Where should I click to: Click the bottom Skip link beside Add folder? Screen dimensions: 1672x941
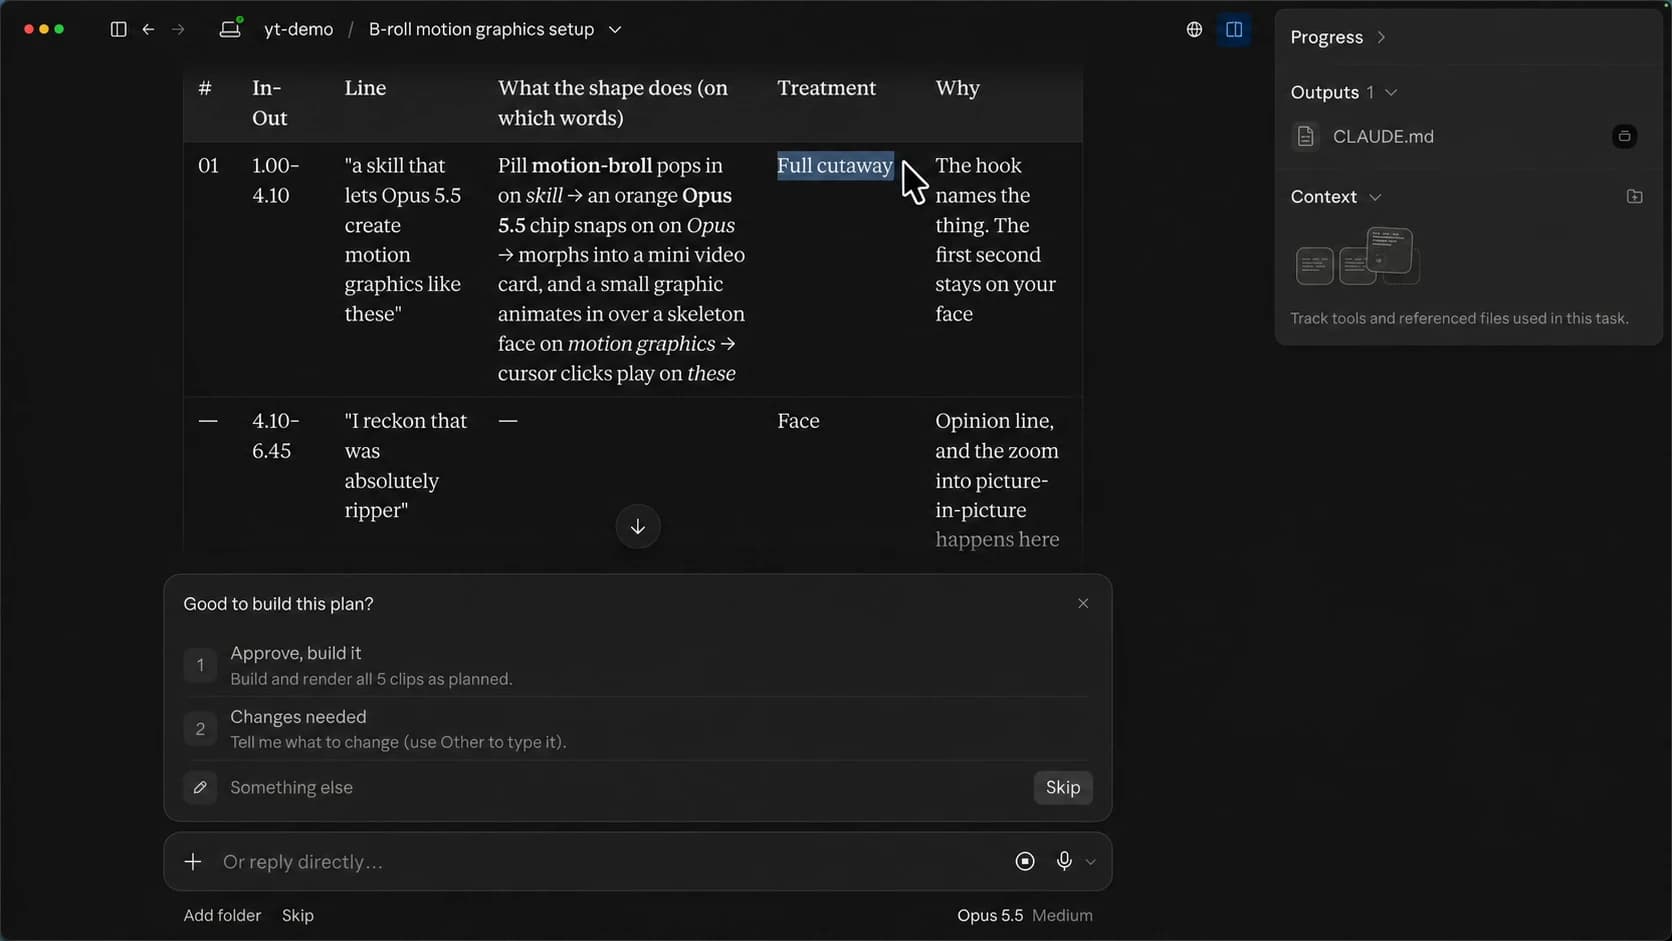297,916
